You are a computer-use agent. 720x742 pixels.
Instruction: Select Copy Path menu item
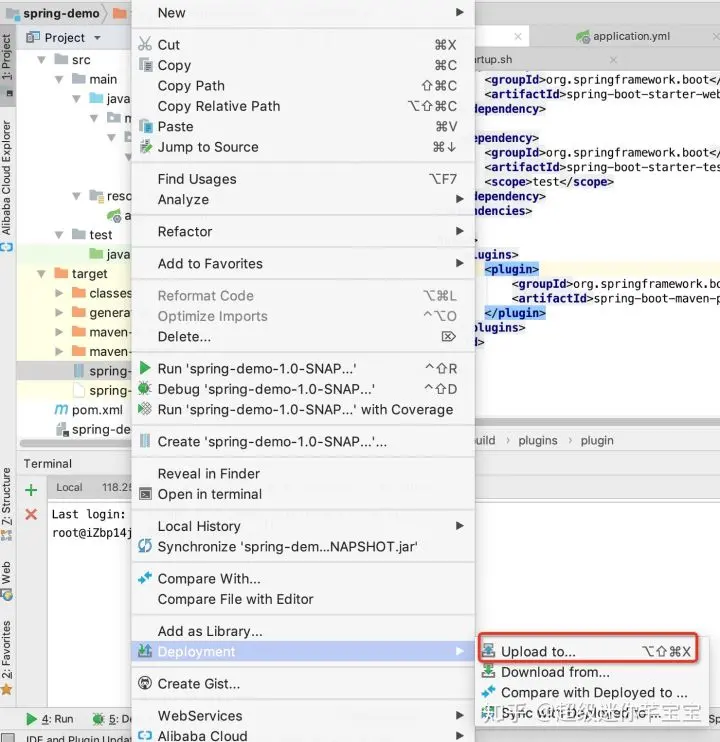(303, 86)
